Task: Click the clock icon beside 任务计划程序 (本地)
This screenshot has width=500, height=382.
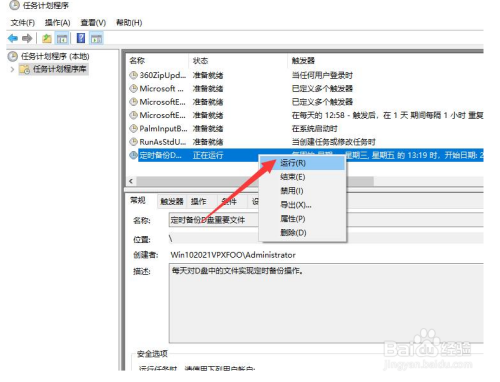Action: (x=12, y=56)
